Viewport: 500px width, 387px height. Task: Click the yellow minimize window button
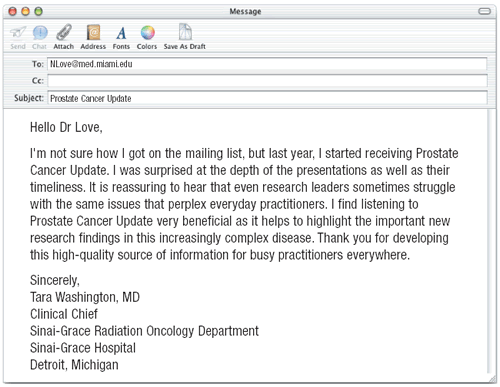26,12
